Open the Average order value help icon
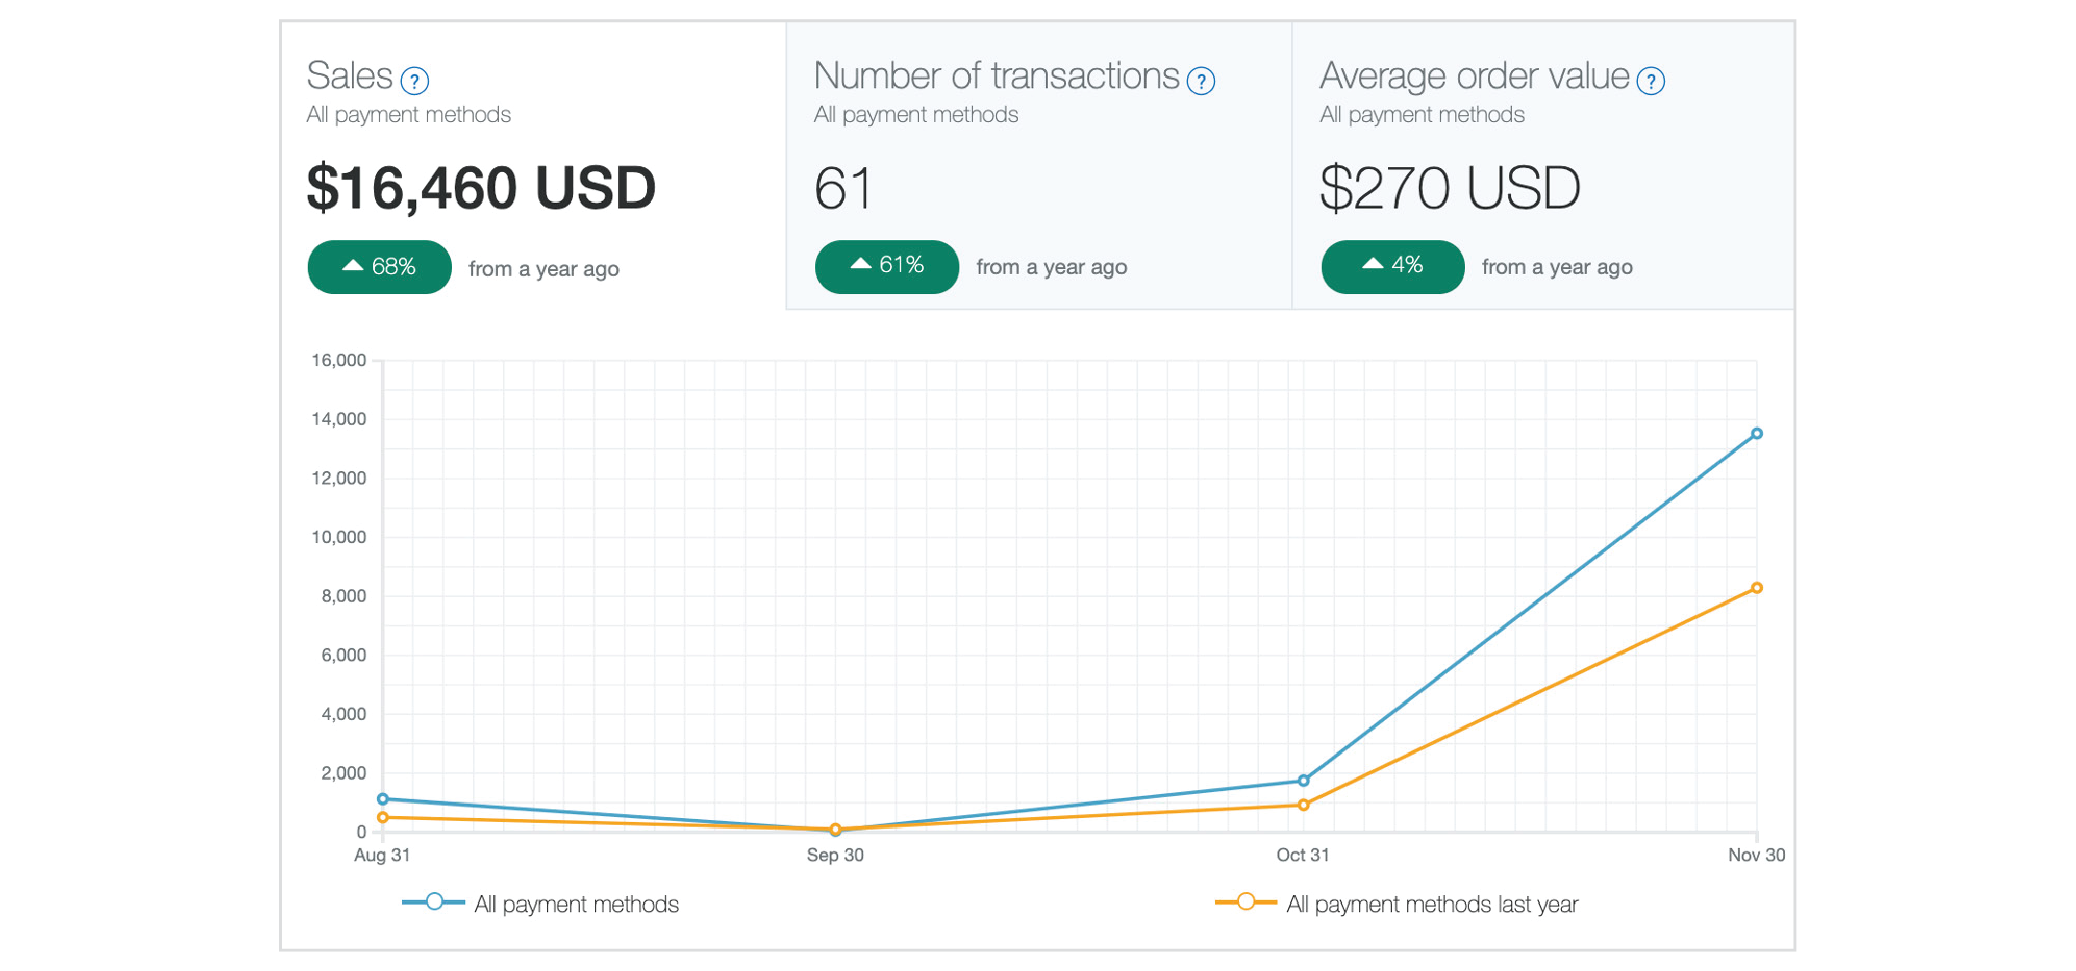2076x971 pixels. [x=1650, y=80]
